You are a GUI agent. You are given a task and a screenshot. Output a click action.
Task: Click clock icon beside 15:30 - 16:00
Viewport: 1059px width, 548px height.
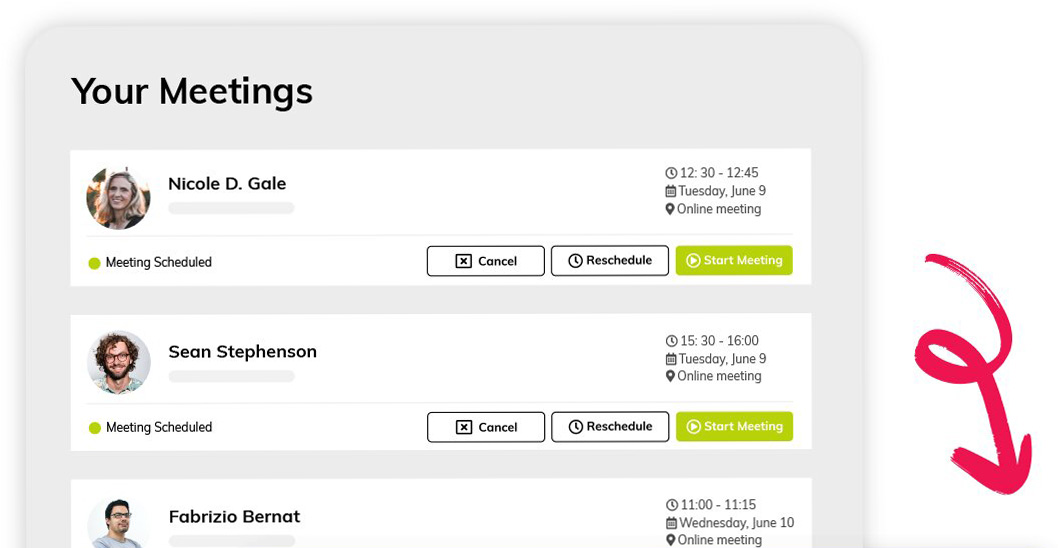(x=671, y=341)
